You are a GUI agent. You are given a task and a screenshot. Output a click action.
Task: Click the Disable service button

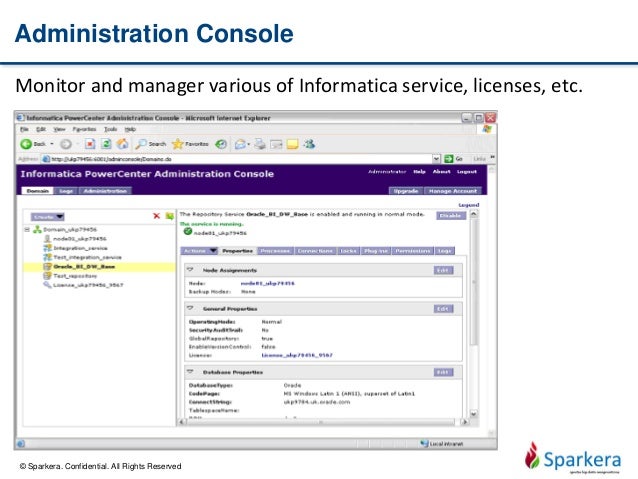451,216
